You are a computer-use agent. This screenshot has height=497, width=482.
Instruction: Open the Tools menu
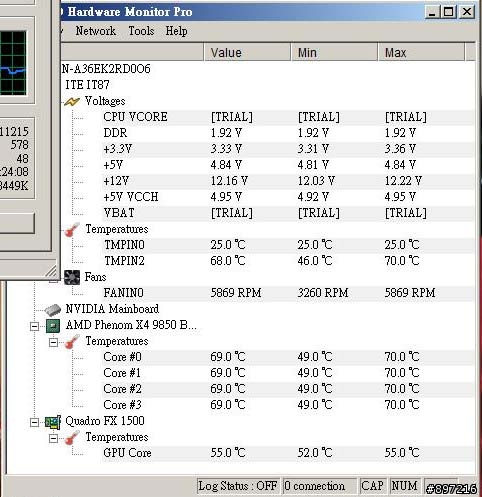141,31
